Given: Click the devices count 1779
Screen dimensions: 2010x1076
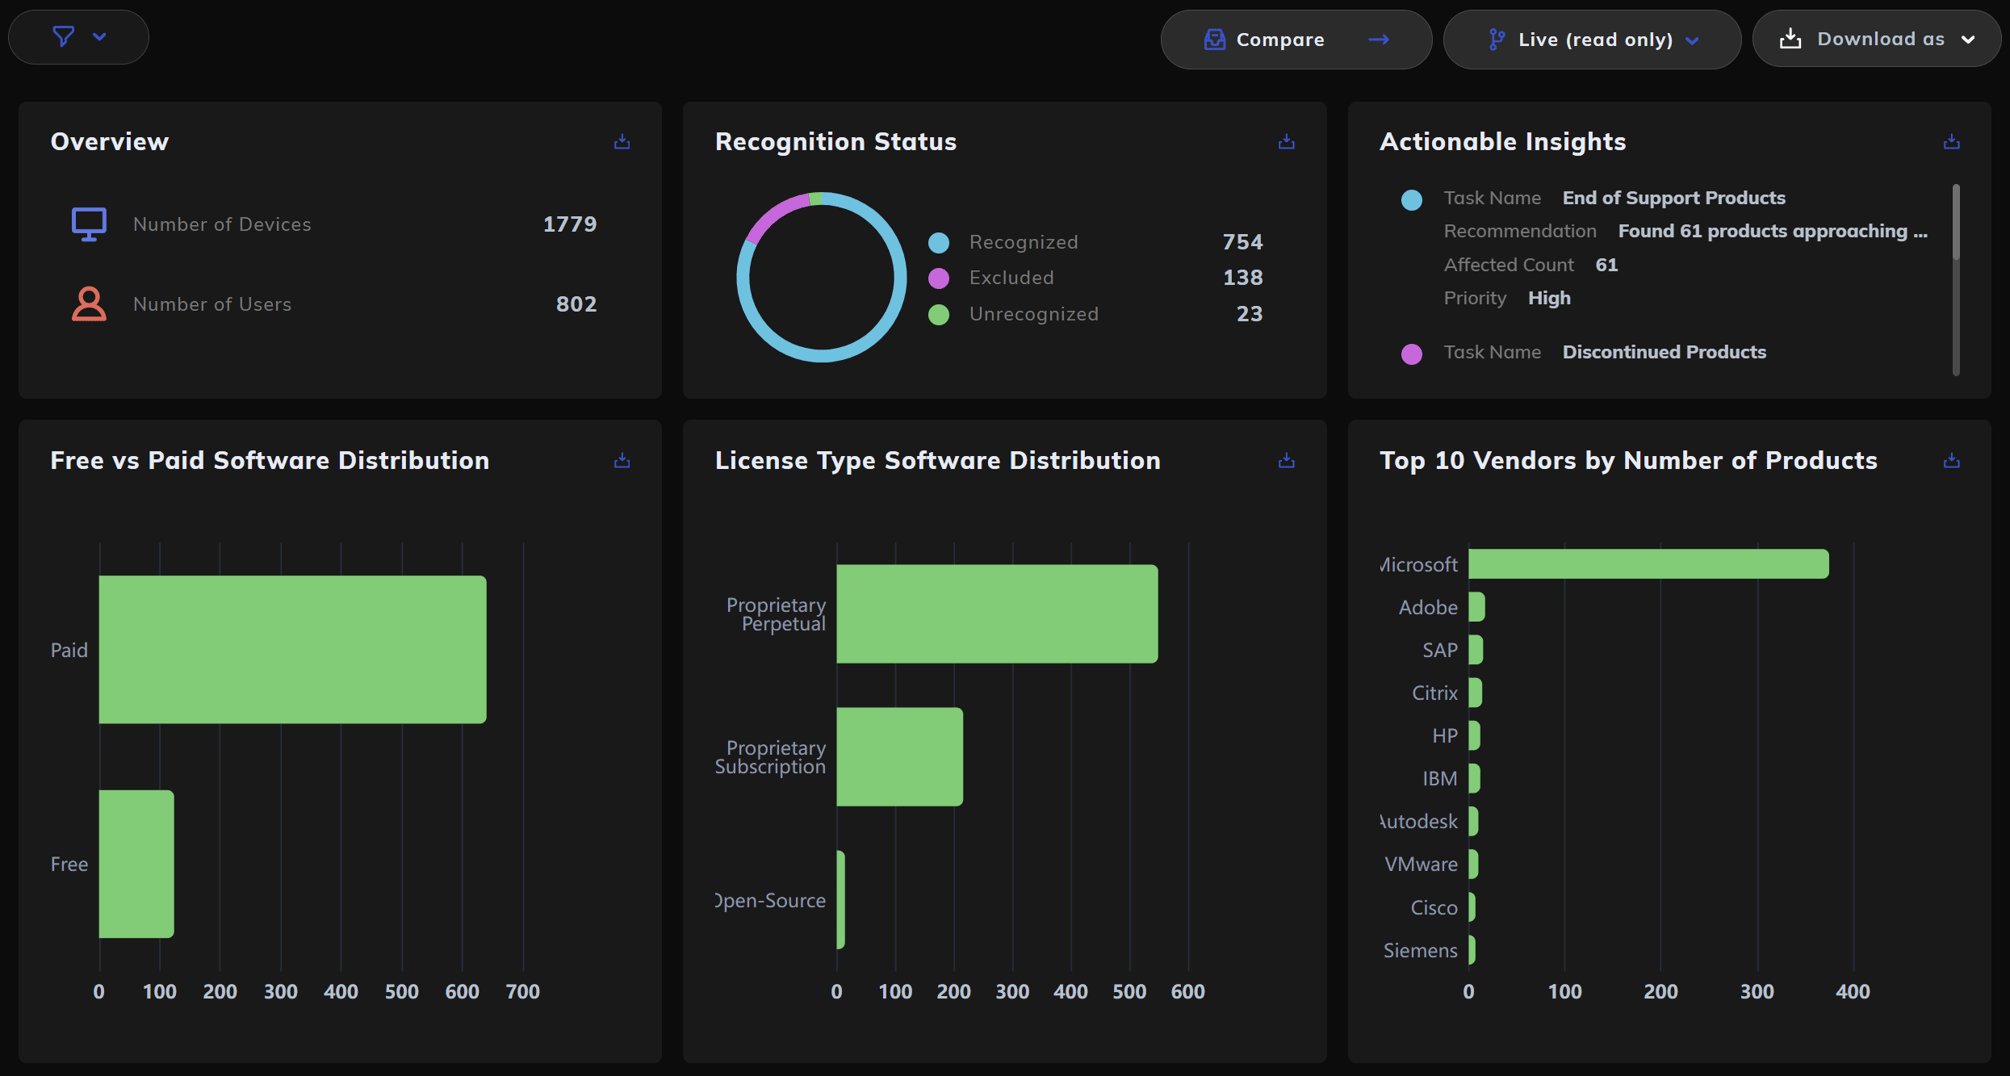Looking at the screenshot, I should pos(570,224).
